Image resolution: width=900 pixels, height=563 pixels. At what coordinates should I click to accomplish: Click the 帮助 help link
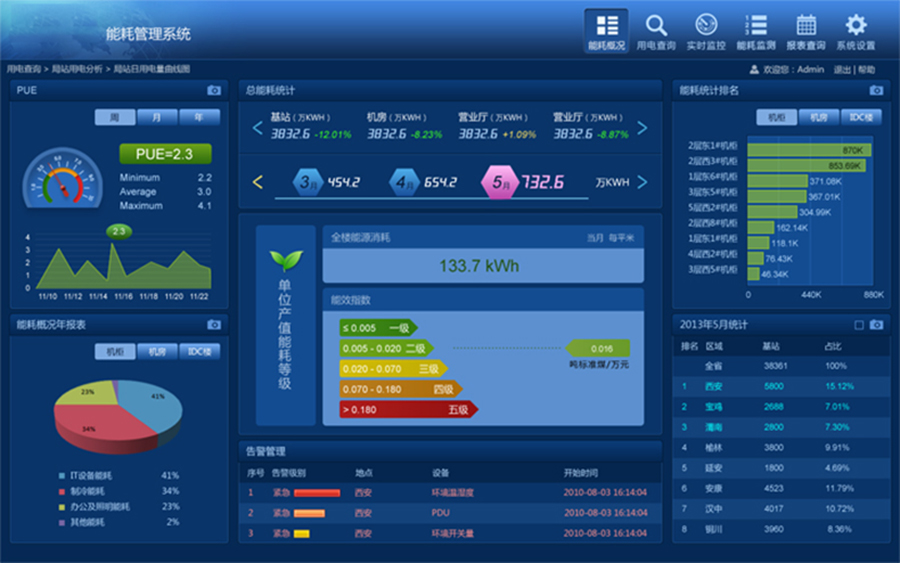866,70
